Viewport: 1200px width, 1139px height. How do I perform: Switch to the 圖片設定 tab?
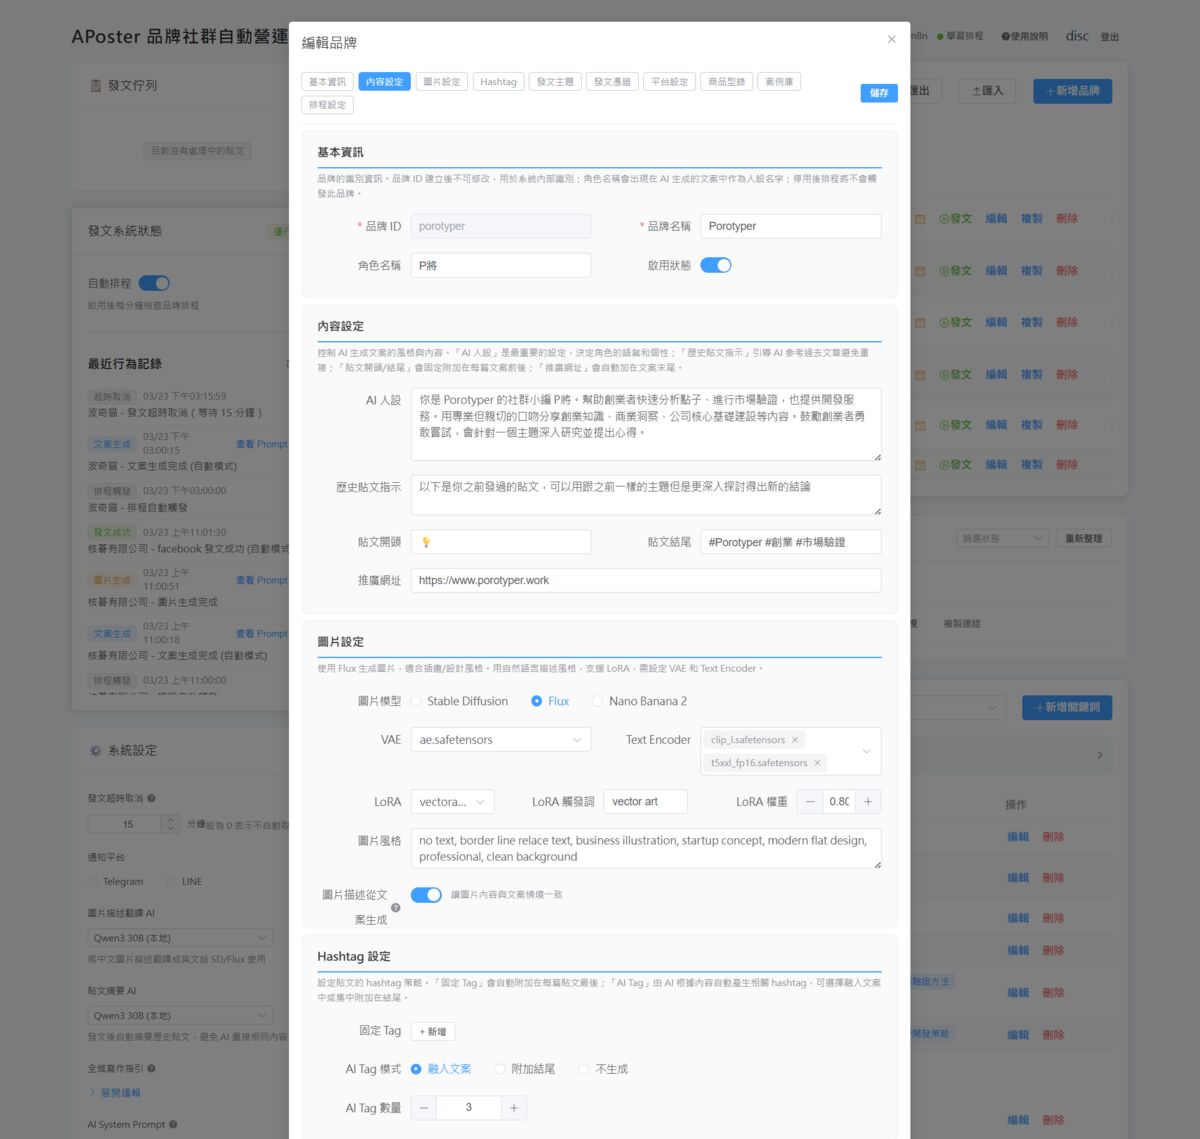(442, 82)
